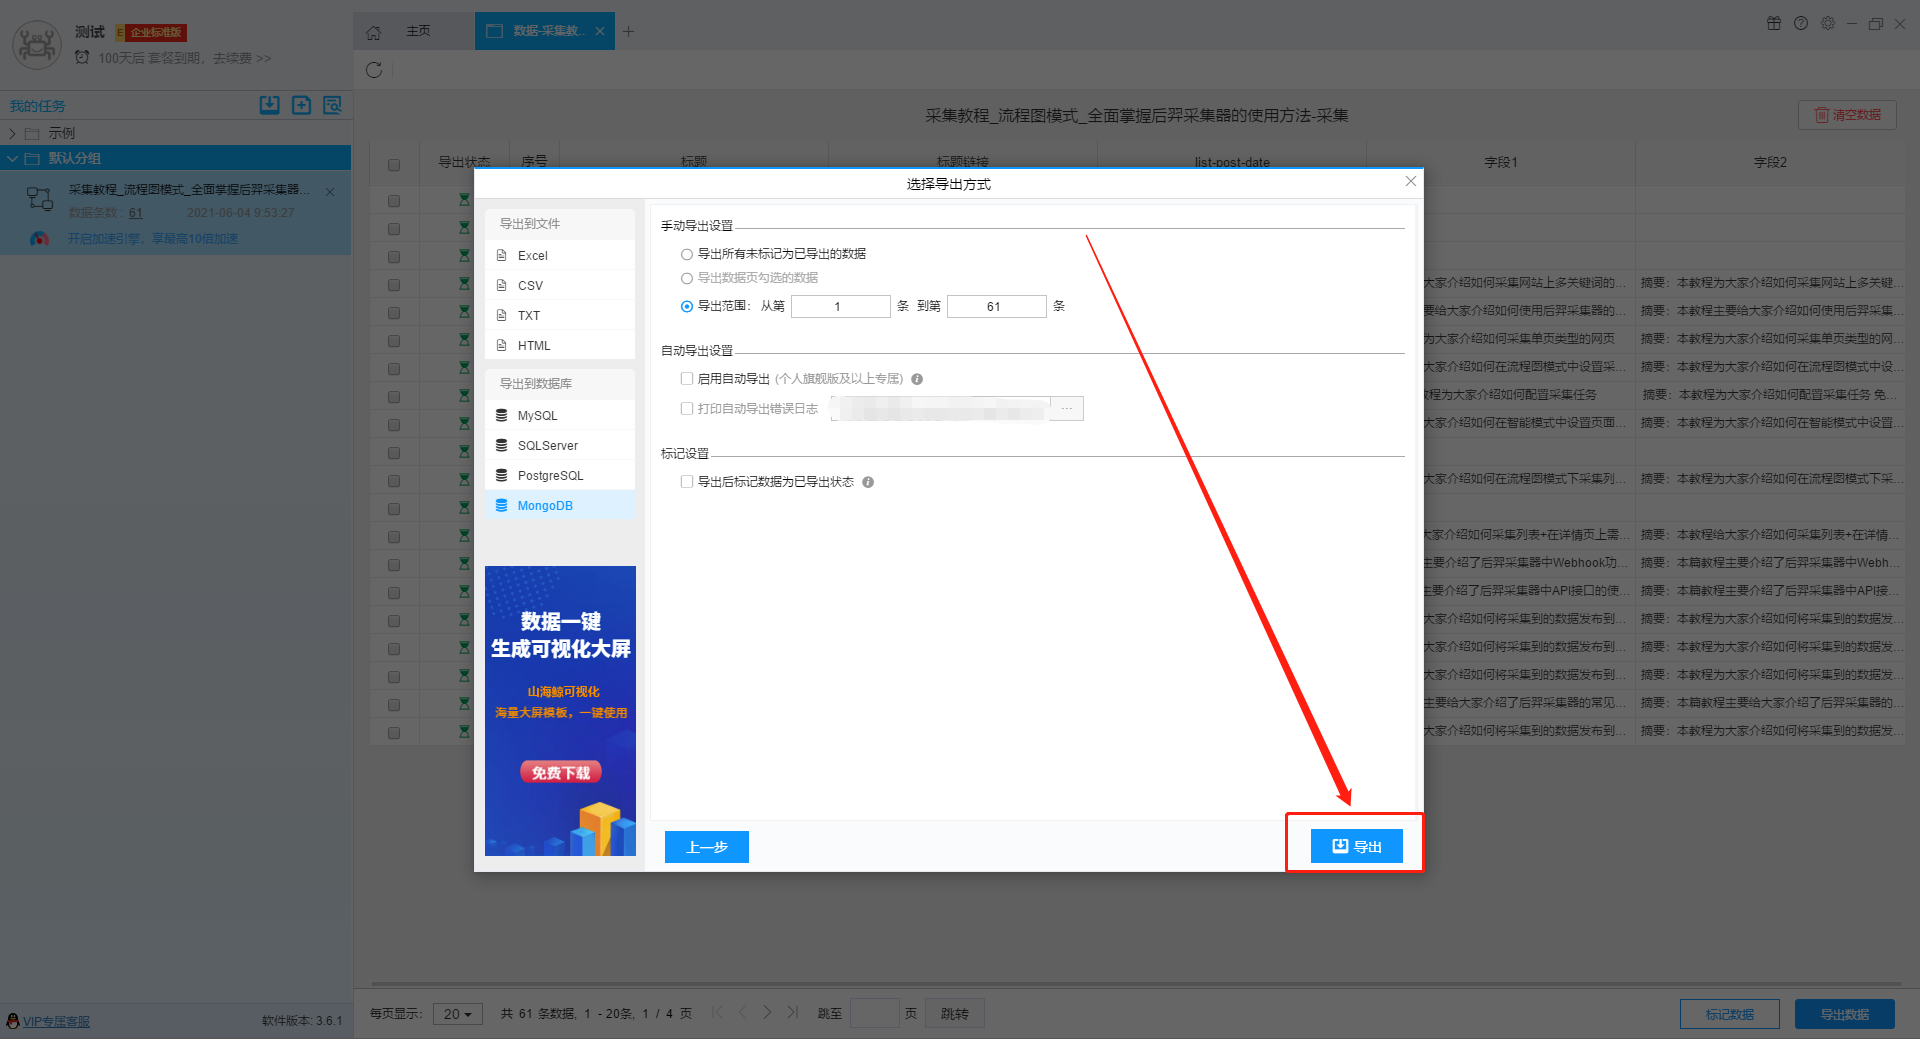
Task: Choose MySQL database export
Action: click(560, 415)
